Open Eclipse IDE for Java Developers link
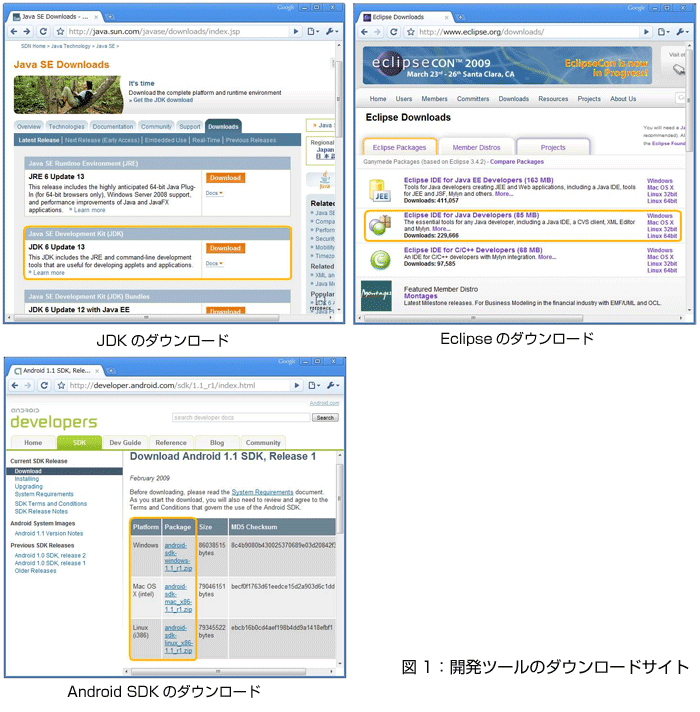Screen dimensions: 700x712 (471, 215)
